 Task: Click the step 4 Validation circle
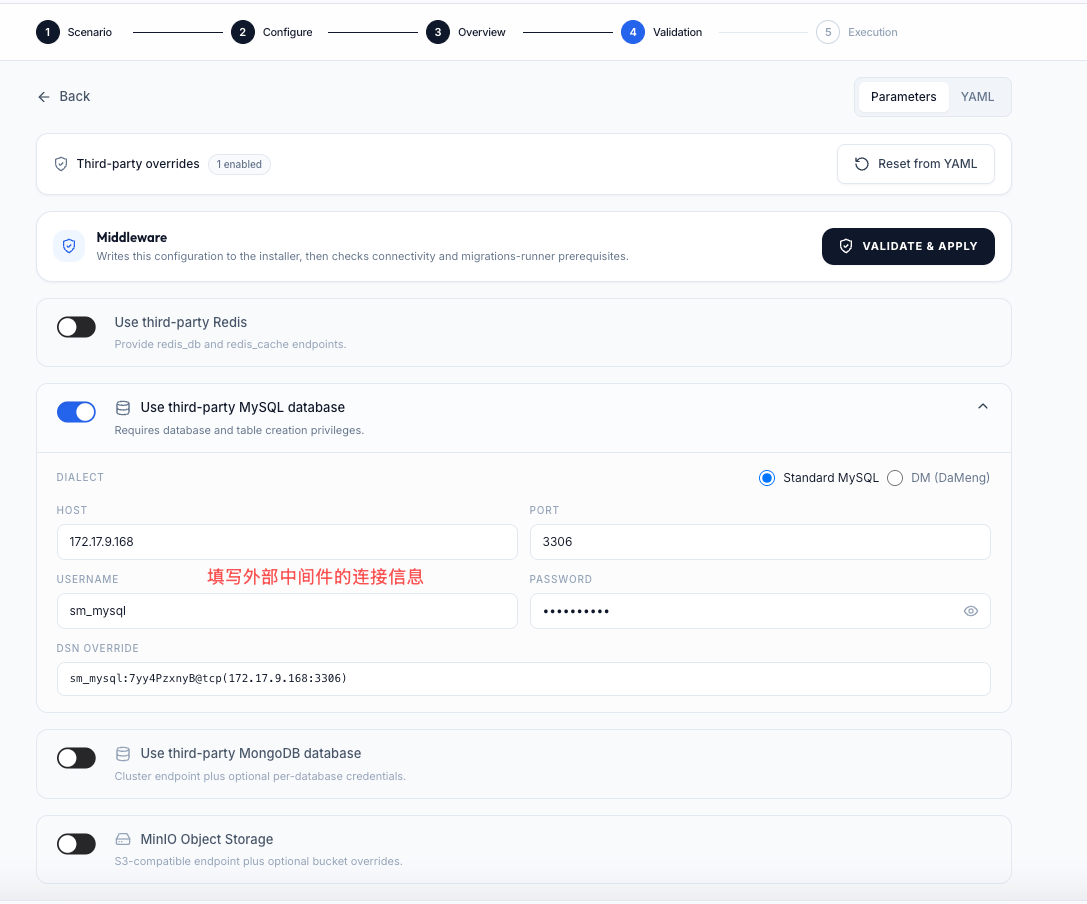(633, 32)
